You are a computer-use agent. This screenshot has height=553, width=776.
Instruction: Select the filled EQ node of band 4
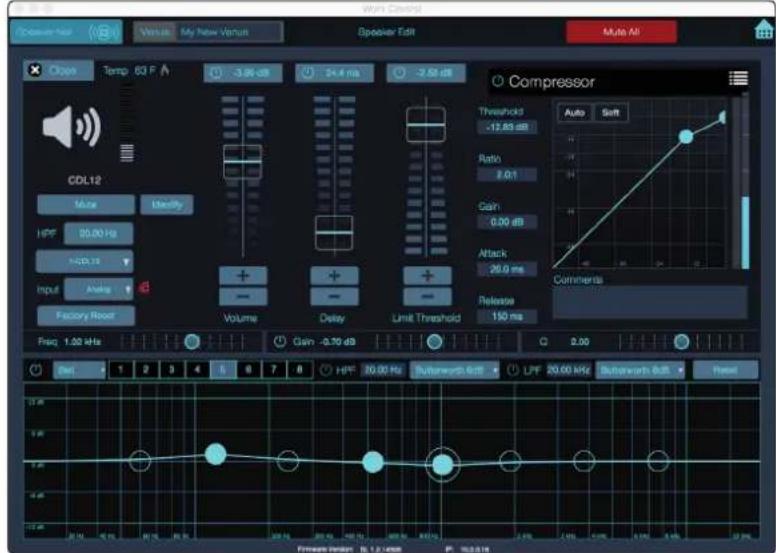[373, 462]
